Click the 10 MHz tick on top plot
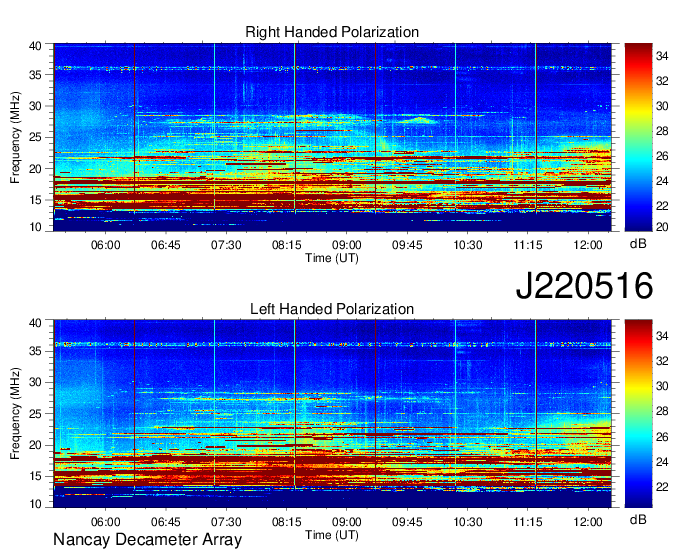The height and width of the screenshot is (552, 680). pos(36,227)
